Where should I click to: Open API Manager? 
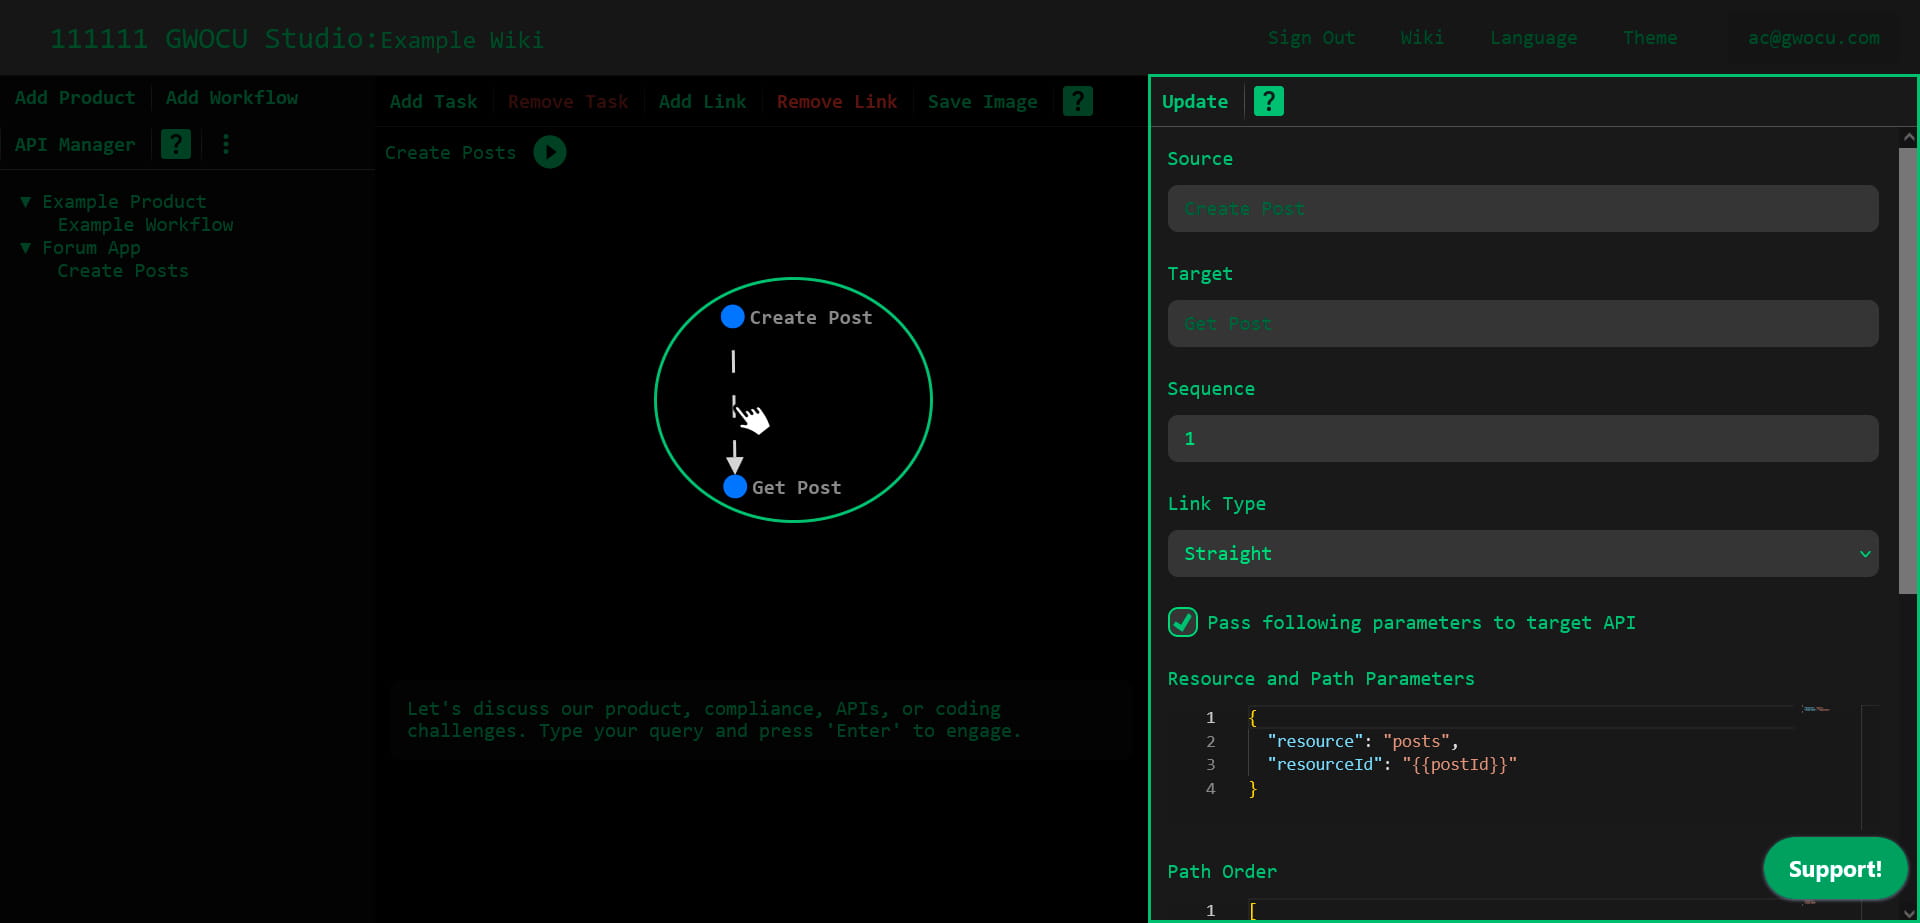pyautogui.click(x=75, y=144)
